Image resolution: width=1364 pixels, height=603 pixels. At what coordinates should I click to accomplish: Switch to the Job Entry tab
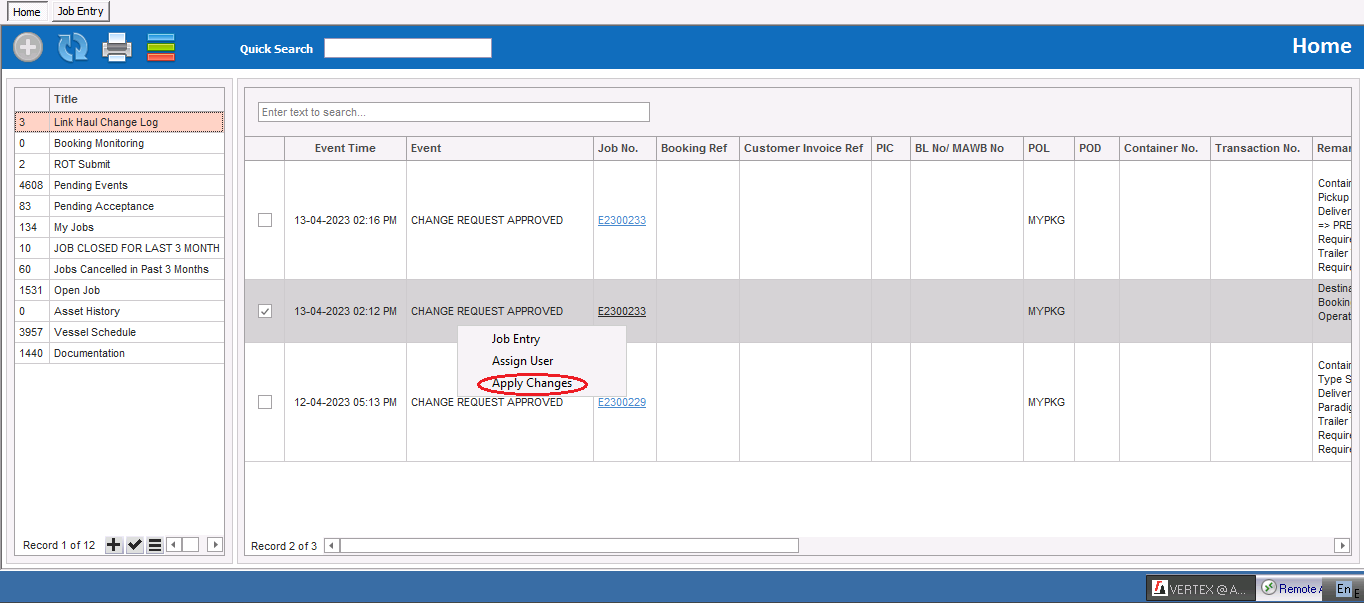pos(80,11)
